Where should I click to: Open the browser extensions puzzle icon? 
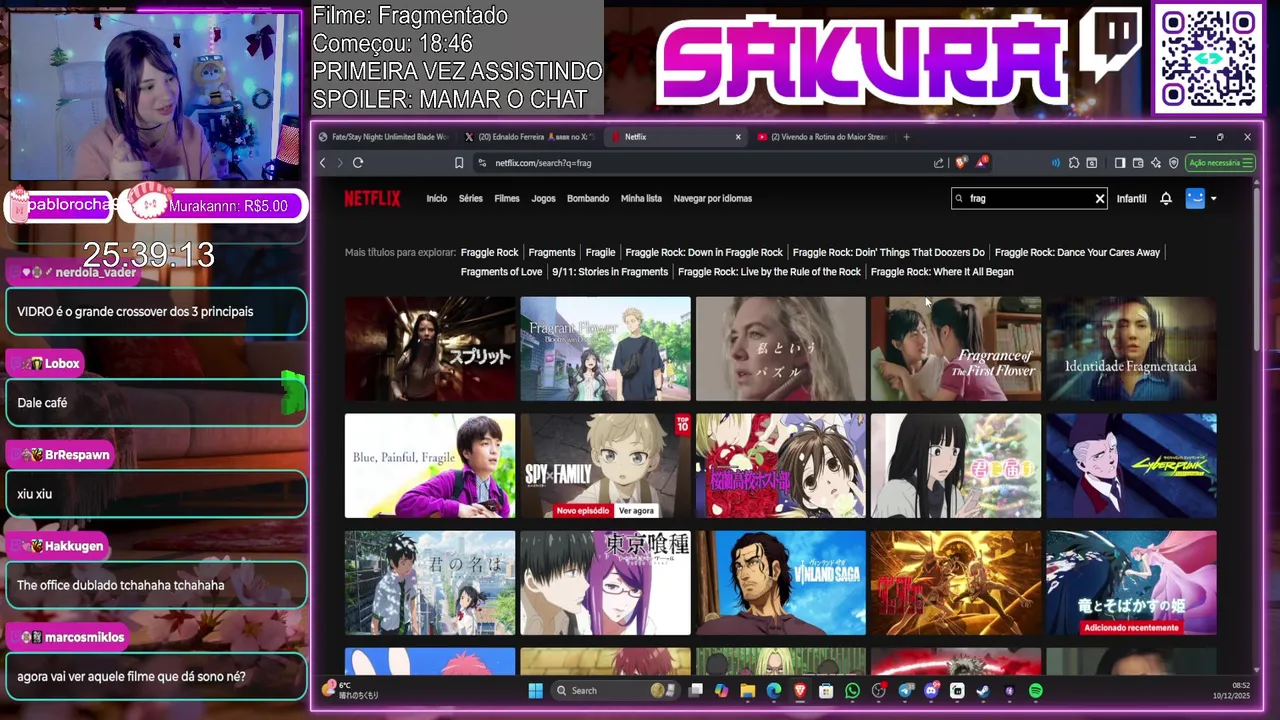1074,163
